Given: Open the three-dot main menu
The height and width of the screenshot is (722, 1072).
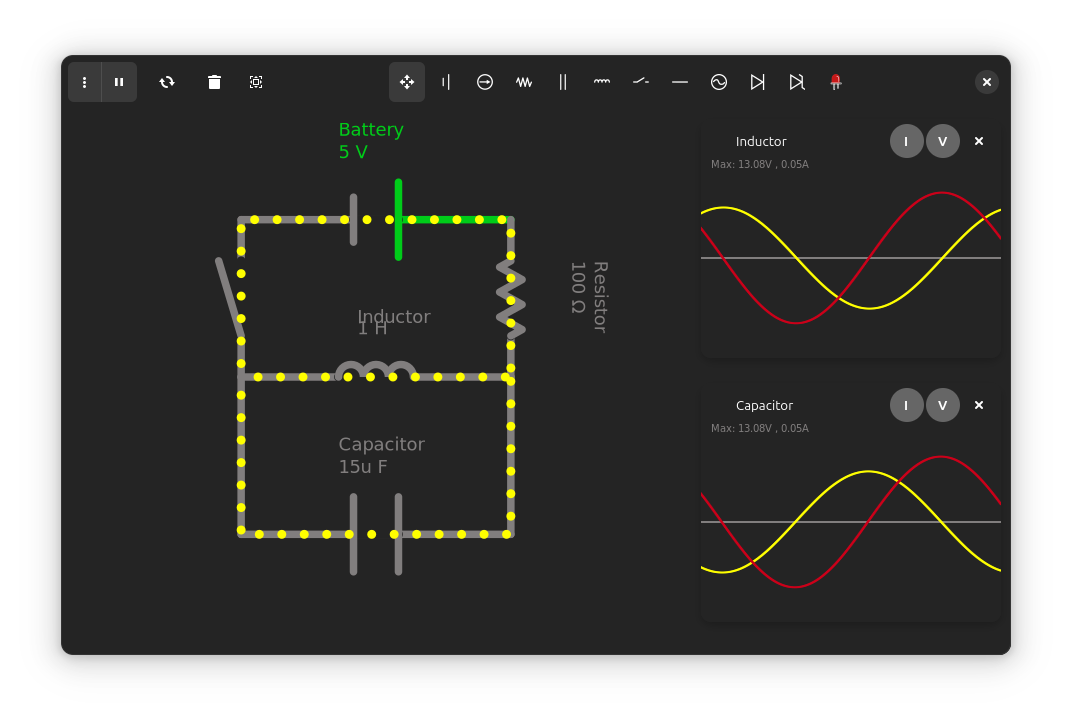Looking at the screenshot, I should (85, 82).
